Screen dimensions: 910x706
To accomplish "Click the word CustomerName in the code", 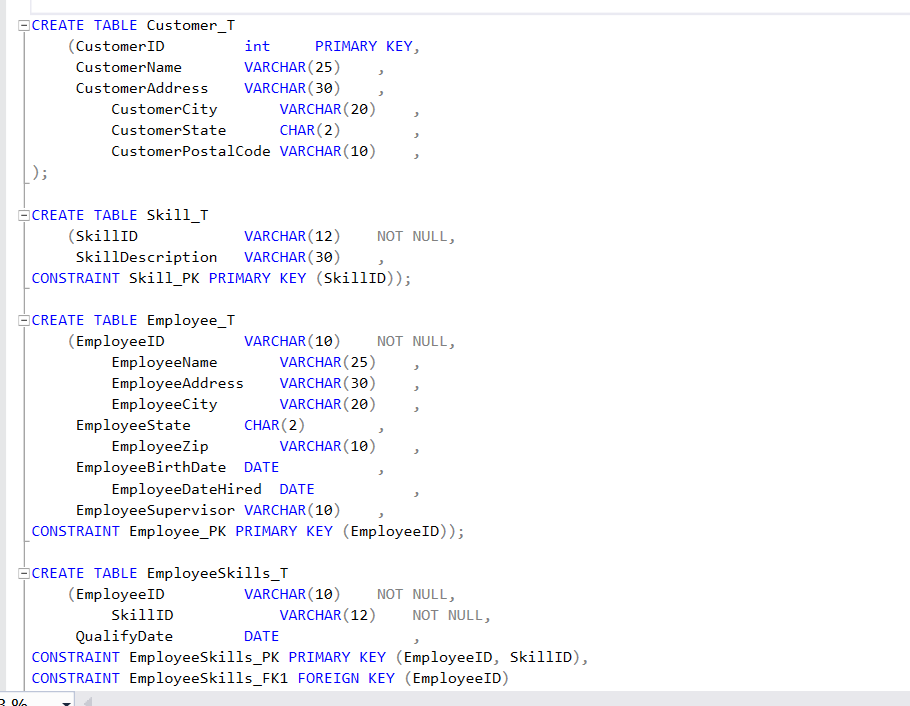I will (128, 66).
